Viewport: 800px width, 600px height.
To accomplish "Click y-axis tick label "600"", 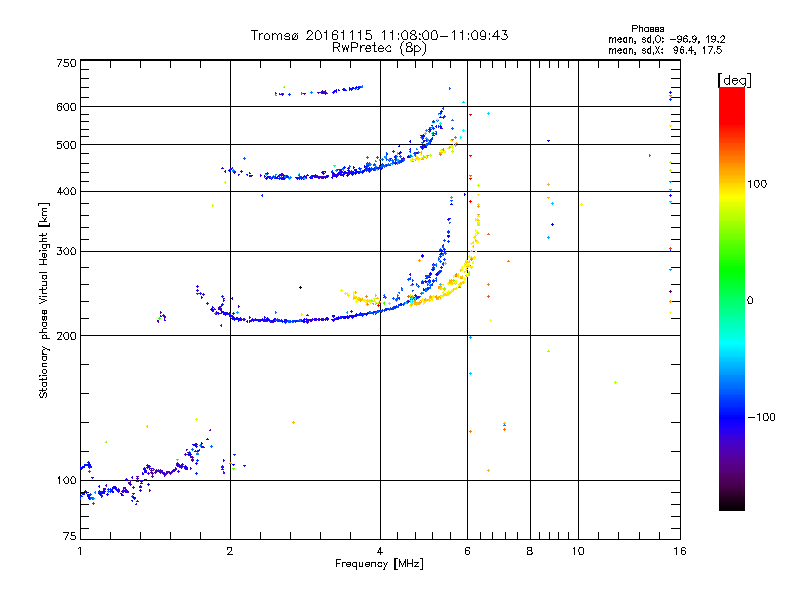I will (x=66, y=107).
